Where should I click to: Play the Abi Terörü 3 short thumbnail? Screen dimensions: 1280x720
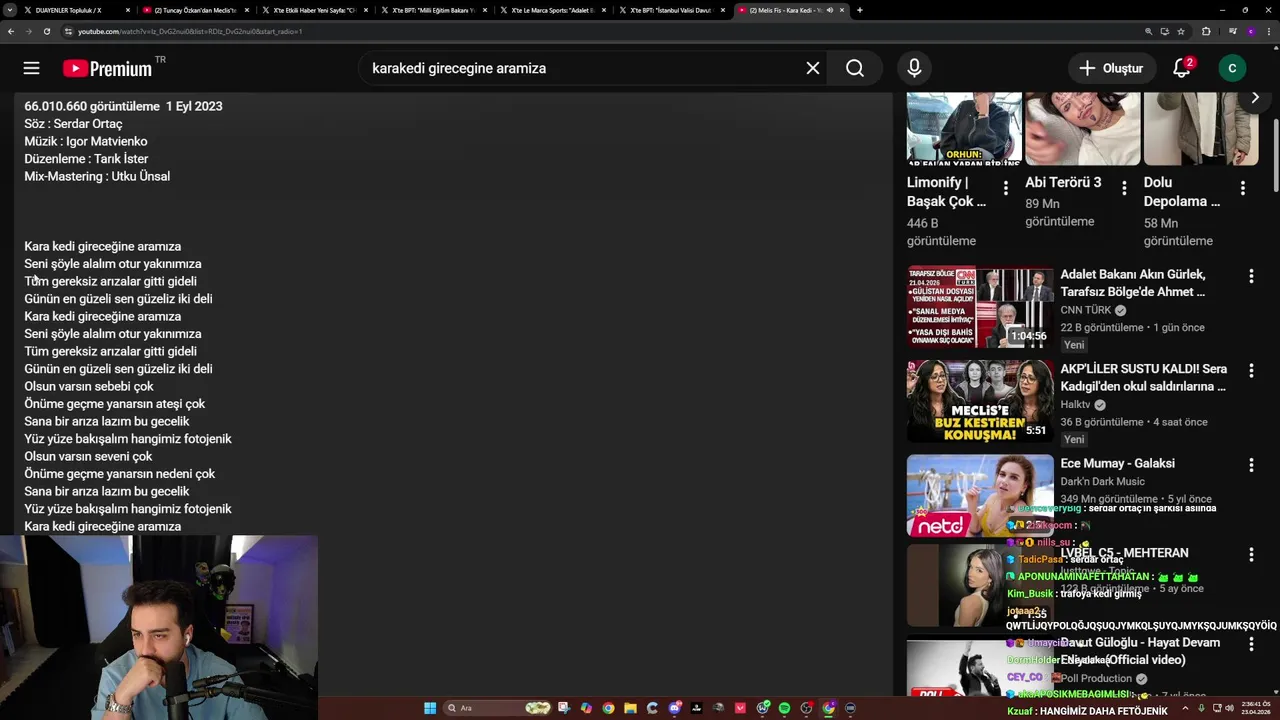1082,128
